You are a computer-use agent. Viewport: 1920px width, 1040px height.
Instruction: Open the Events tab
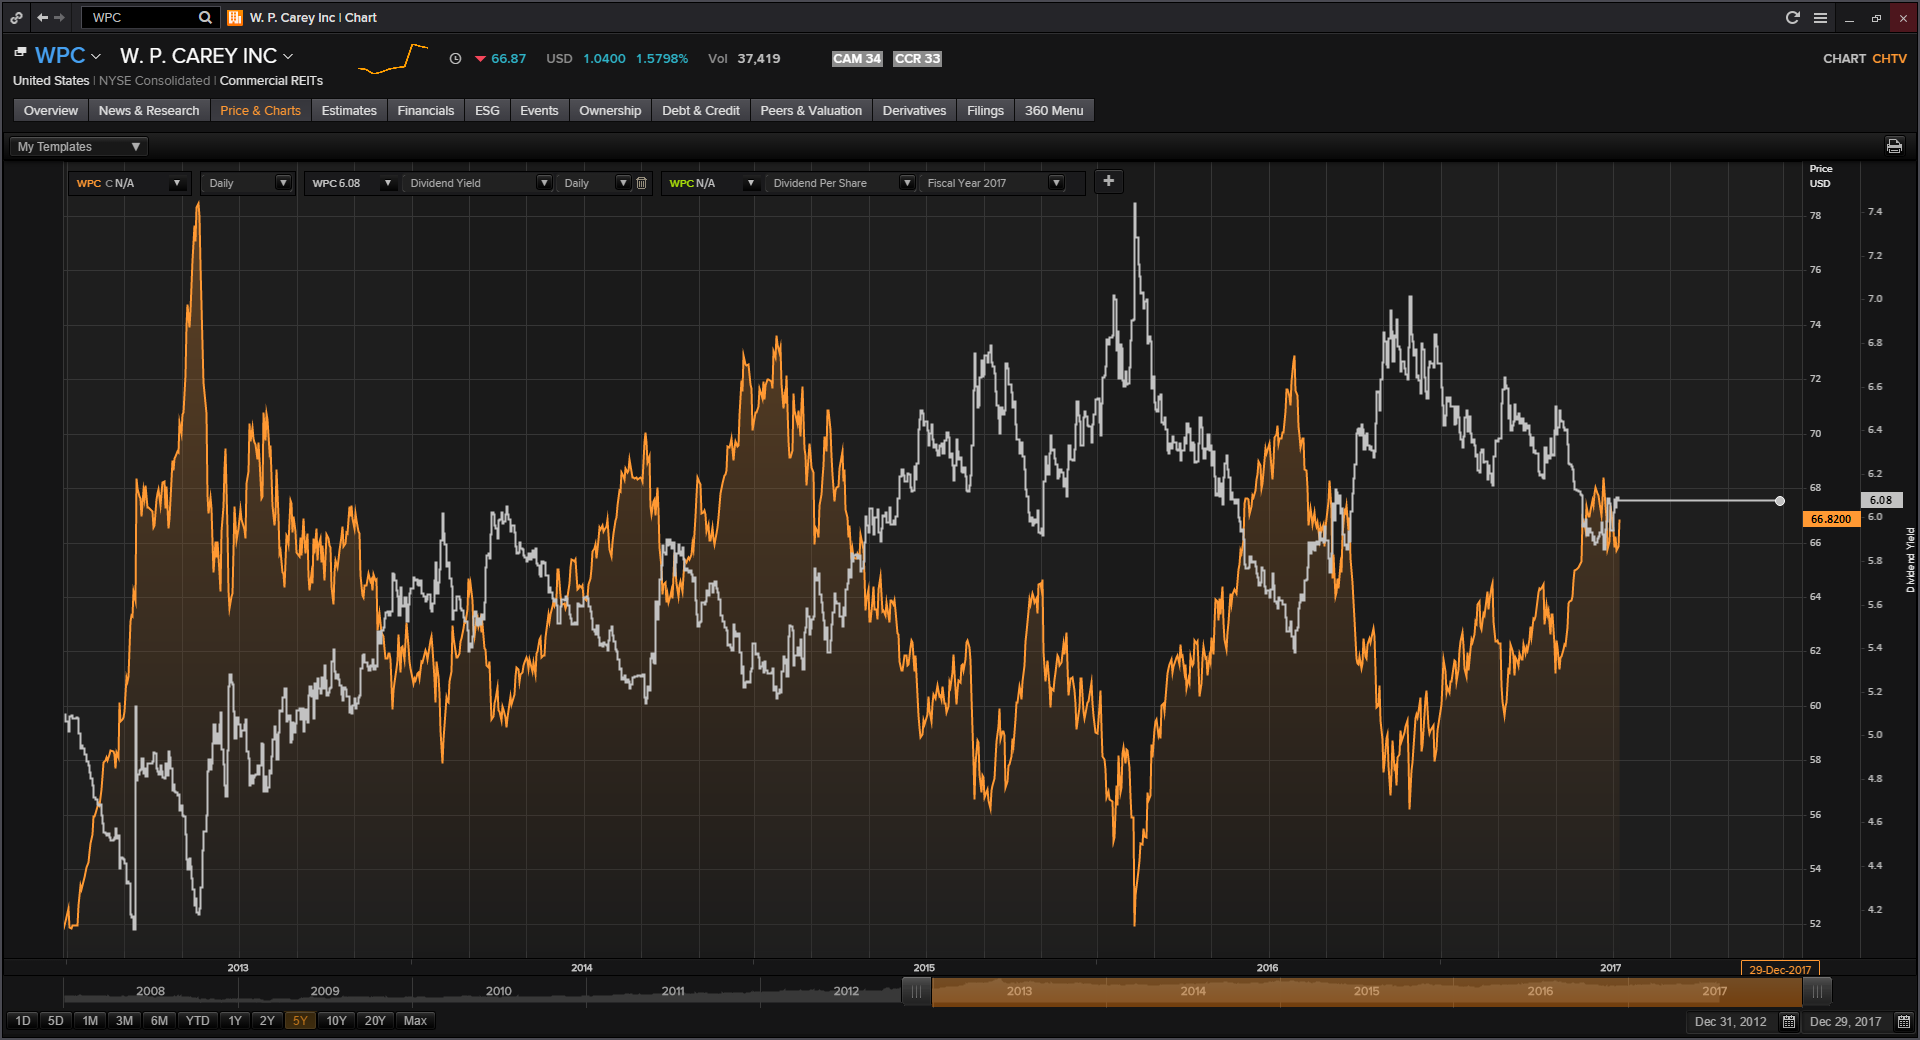click(x=539, y=110)
